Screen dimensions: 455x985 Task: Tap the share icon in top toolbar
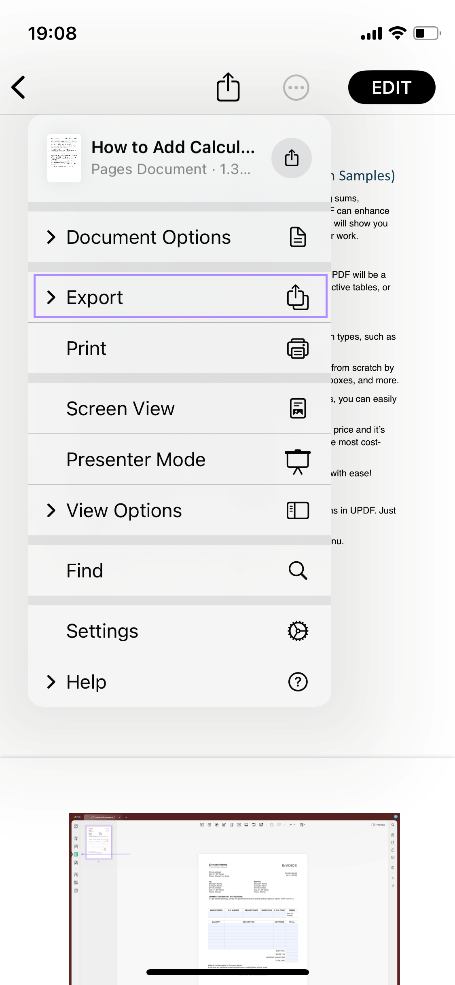pos(228,87)
